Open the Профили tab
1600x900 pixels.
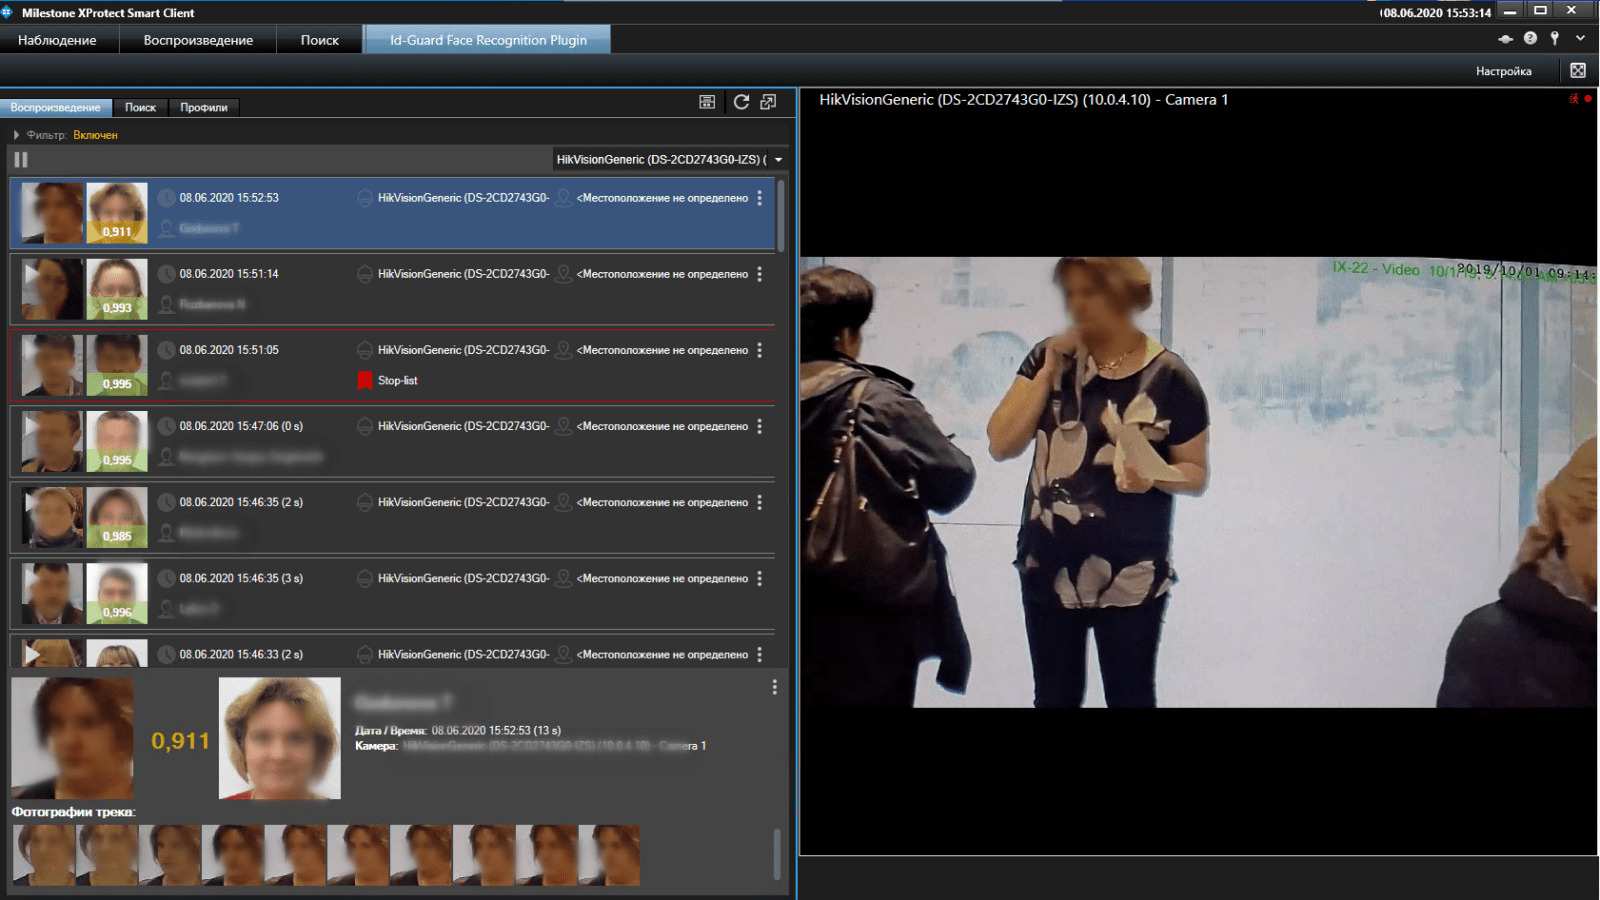204,107
